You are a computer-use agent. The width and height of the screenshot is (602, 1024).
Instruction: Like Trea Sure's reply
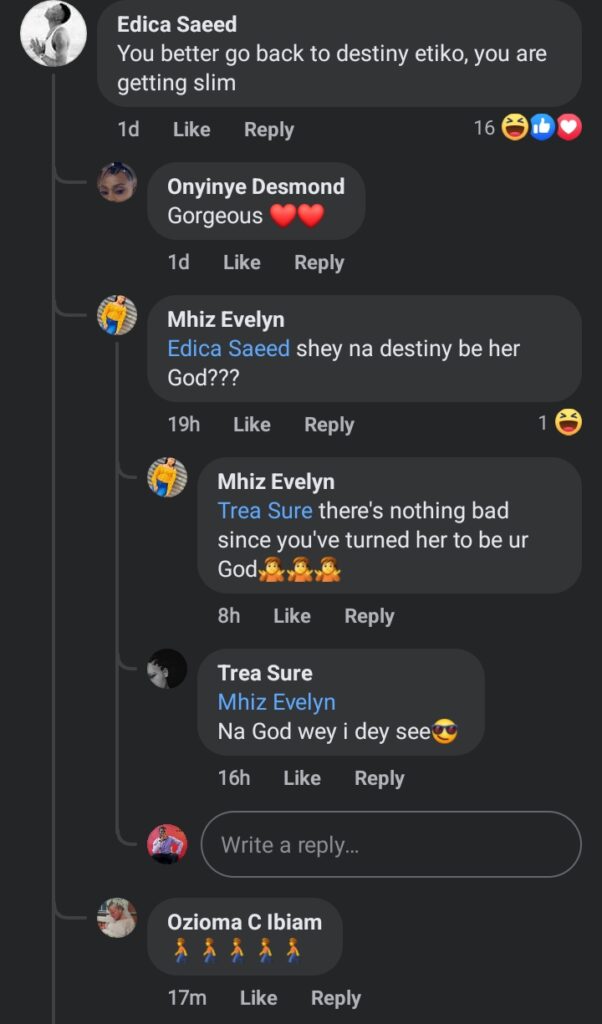301,778
